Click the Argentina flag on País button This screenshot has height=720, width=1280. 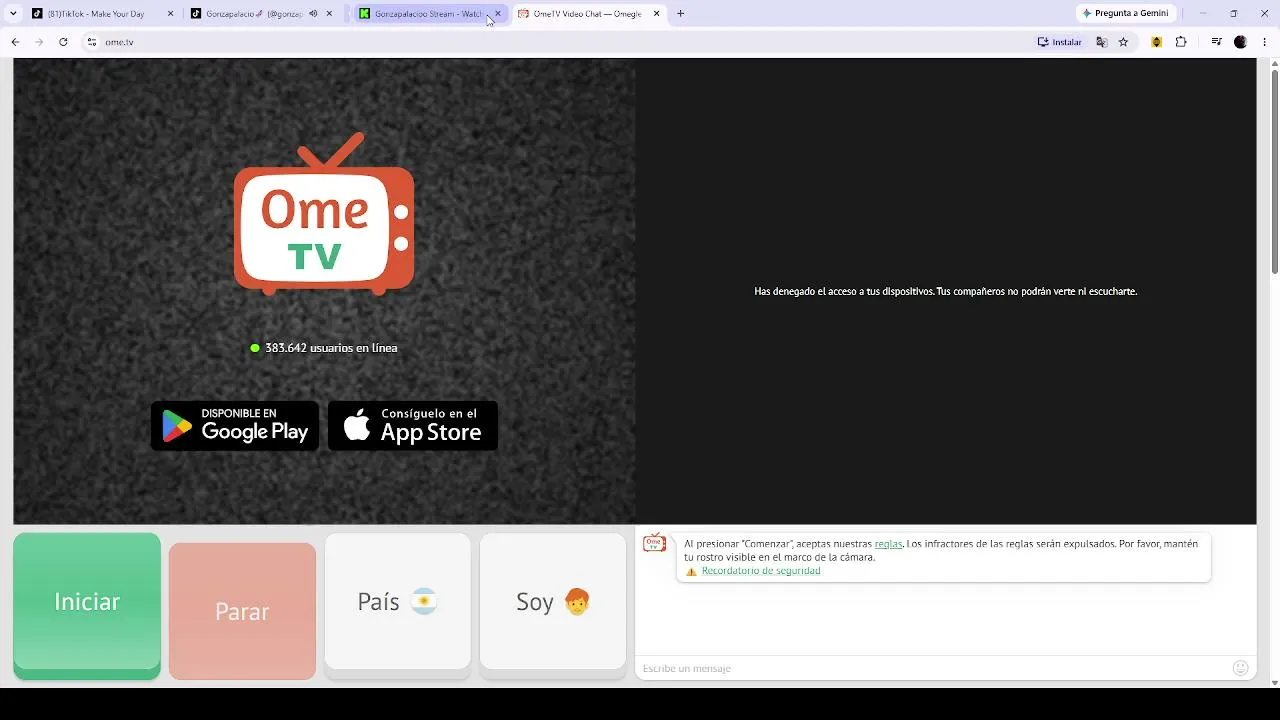[x=424, y=601]
